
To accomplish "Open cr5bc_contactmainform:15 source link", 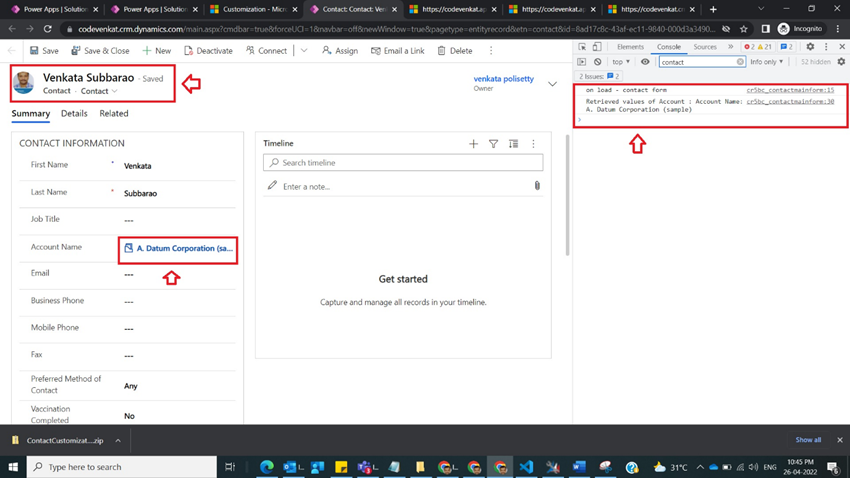I will point(790,90).
